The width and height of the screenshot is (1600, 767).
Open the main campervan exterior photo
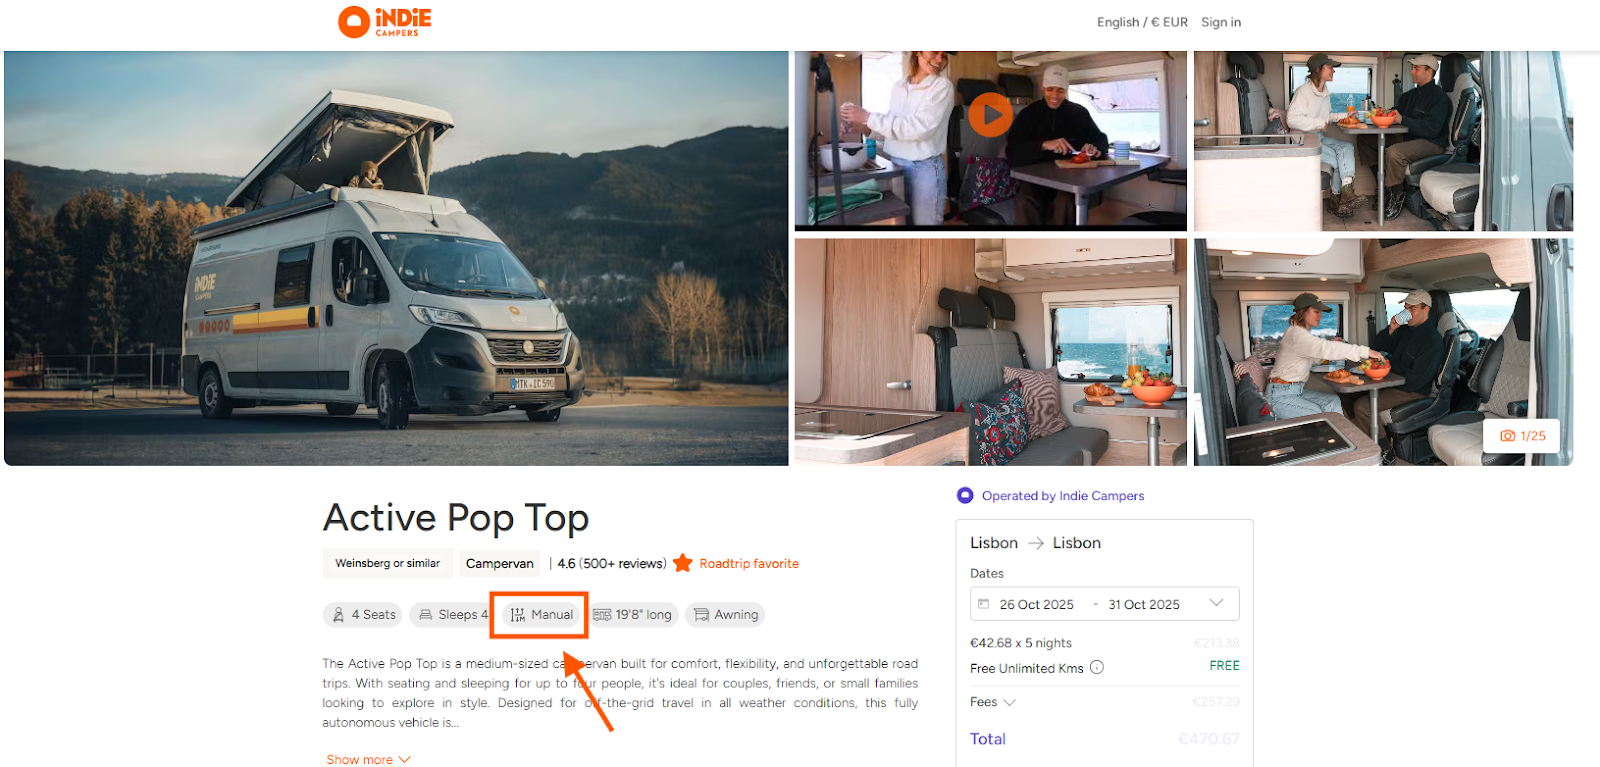click(396, 258)
